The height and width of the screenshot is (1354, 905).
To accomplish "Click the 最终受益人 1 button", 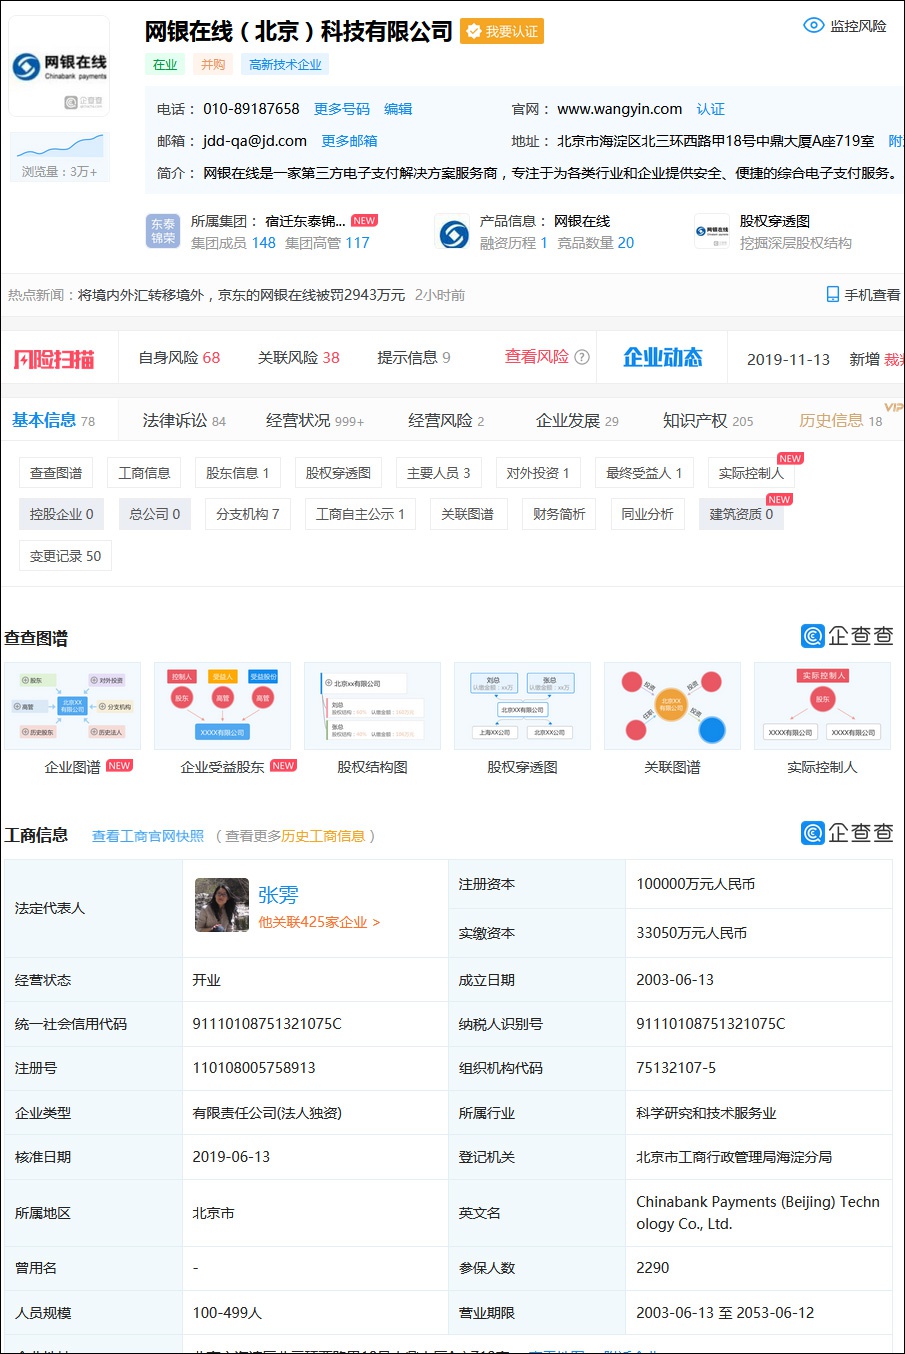I will click(x=644, y=473).
